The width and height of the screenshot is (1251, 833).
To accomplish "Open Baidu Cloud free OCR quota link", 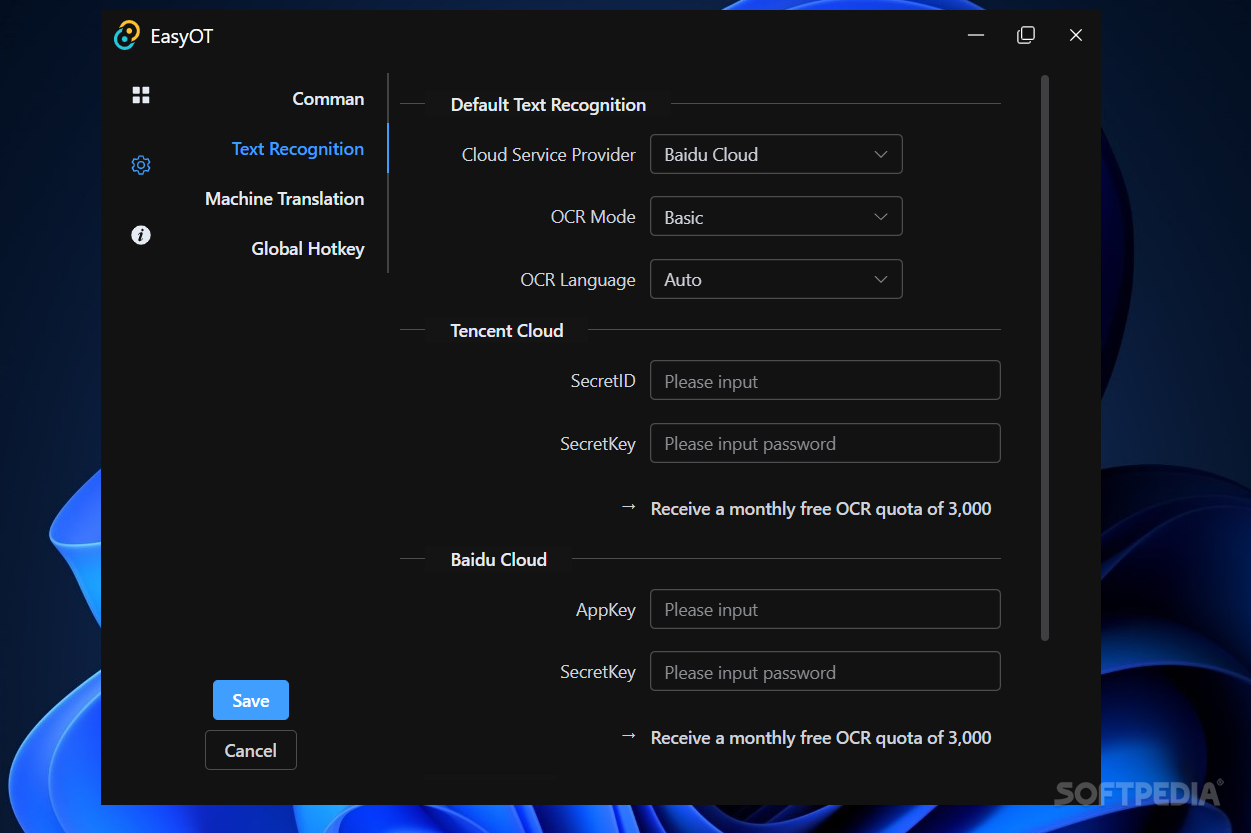I will pos(820,738).
